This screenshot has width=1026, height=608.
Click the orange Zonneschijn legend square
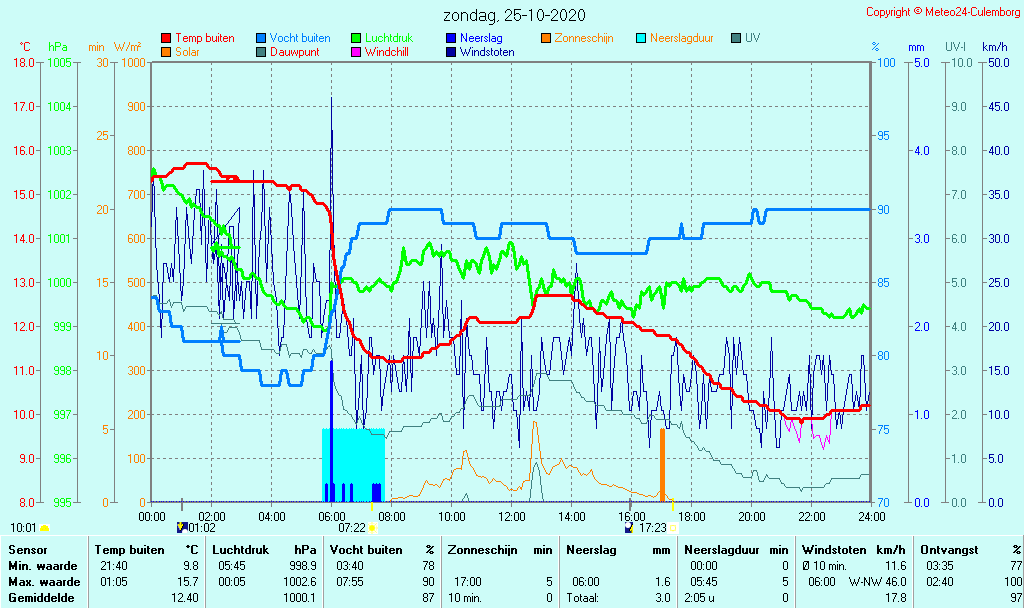[545, 38]
